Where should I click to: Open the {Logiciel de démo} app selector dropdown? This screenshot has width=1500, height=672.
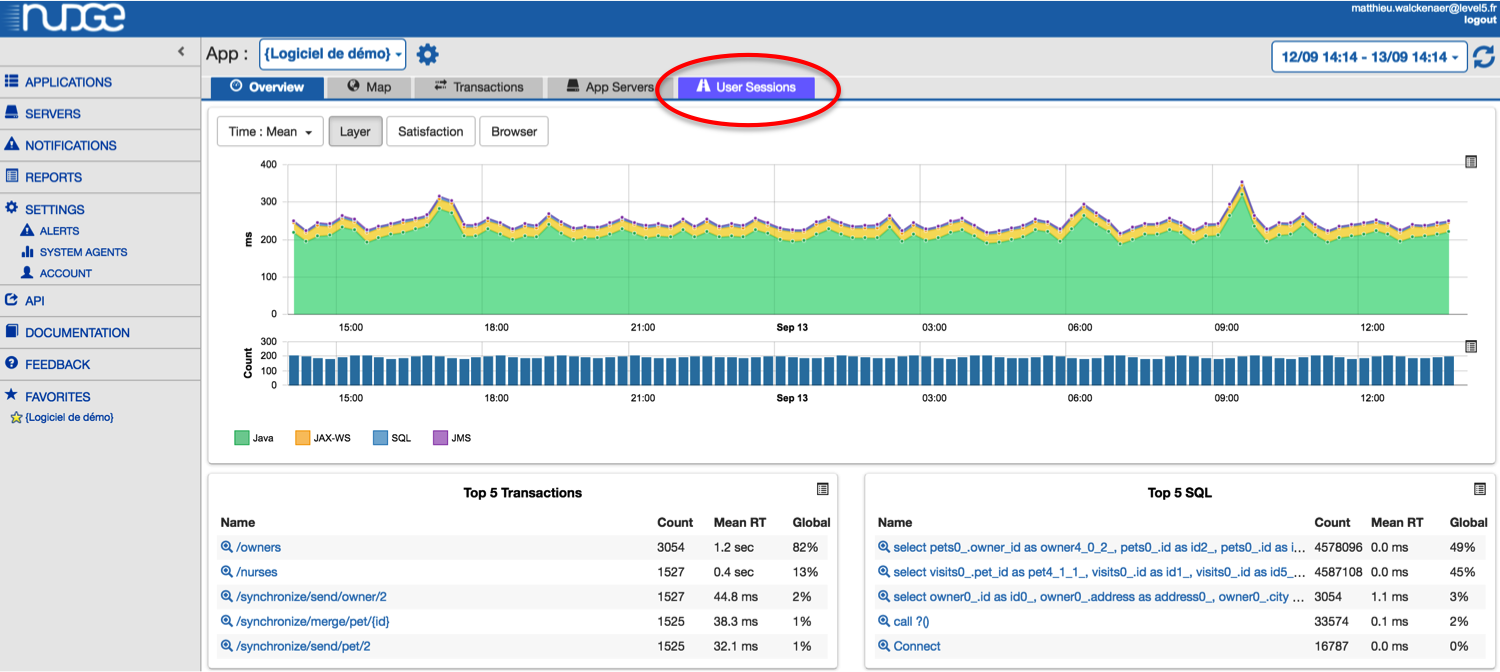tap(332, 54)
